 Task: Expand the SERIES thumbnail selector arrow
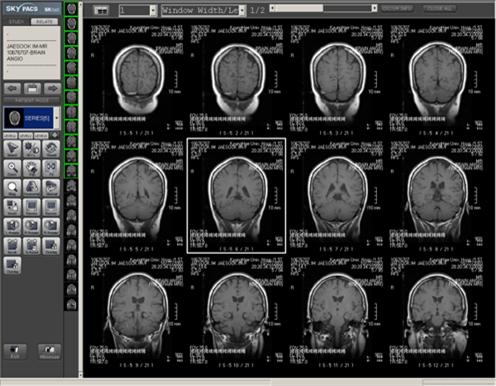pos(57,118)
